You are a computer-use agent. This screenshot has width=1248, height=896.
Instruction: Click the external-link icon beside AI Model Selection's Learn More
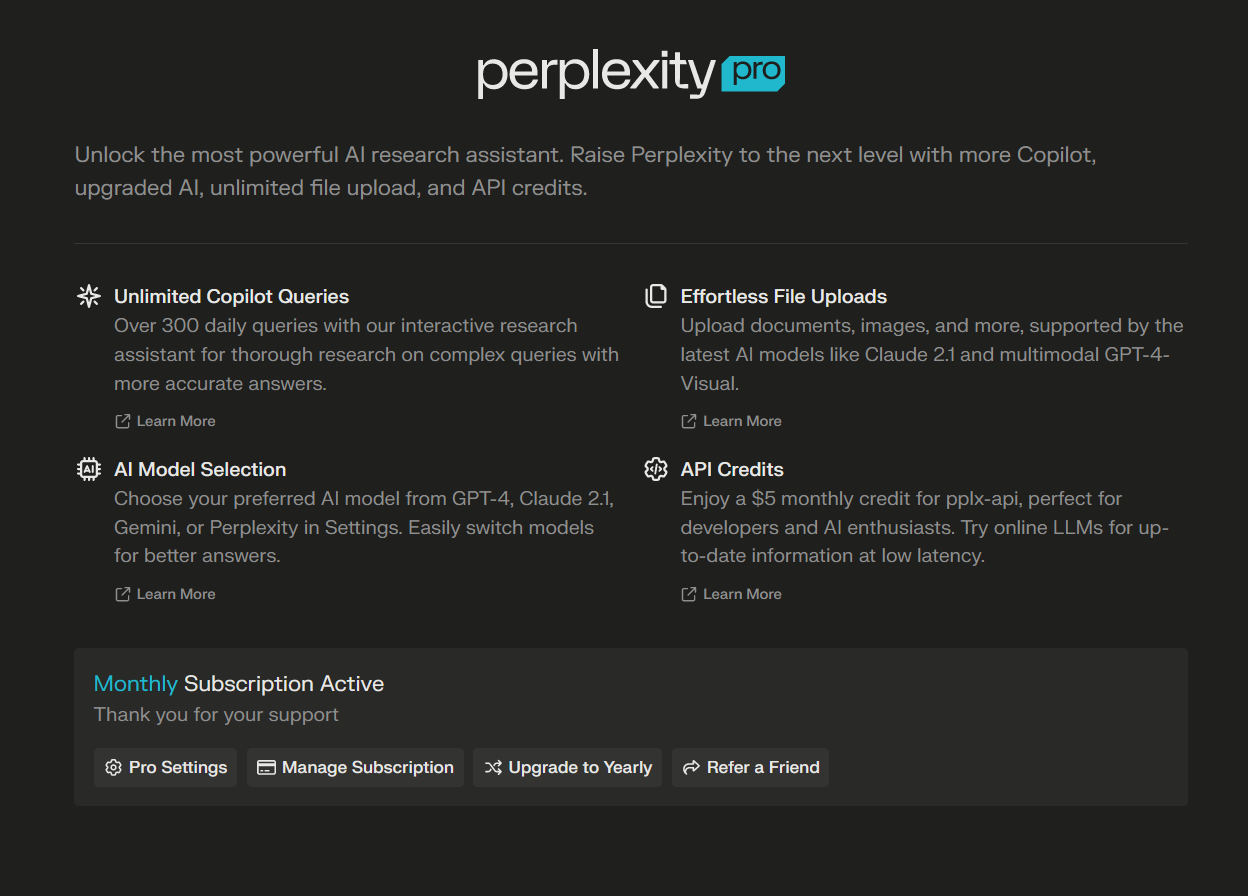click(121, 593)
